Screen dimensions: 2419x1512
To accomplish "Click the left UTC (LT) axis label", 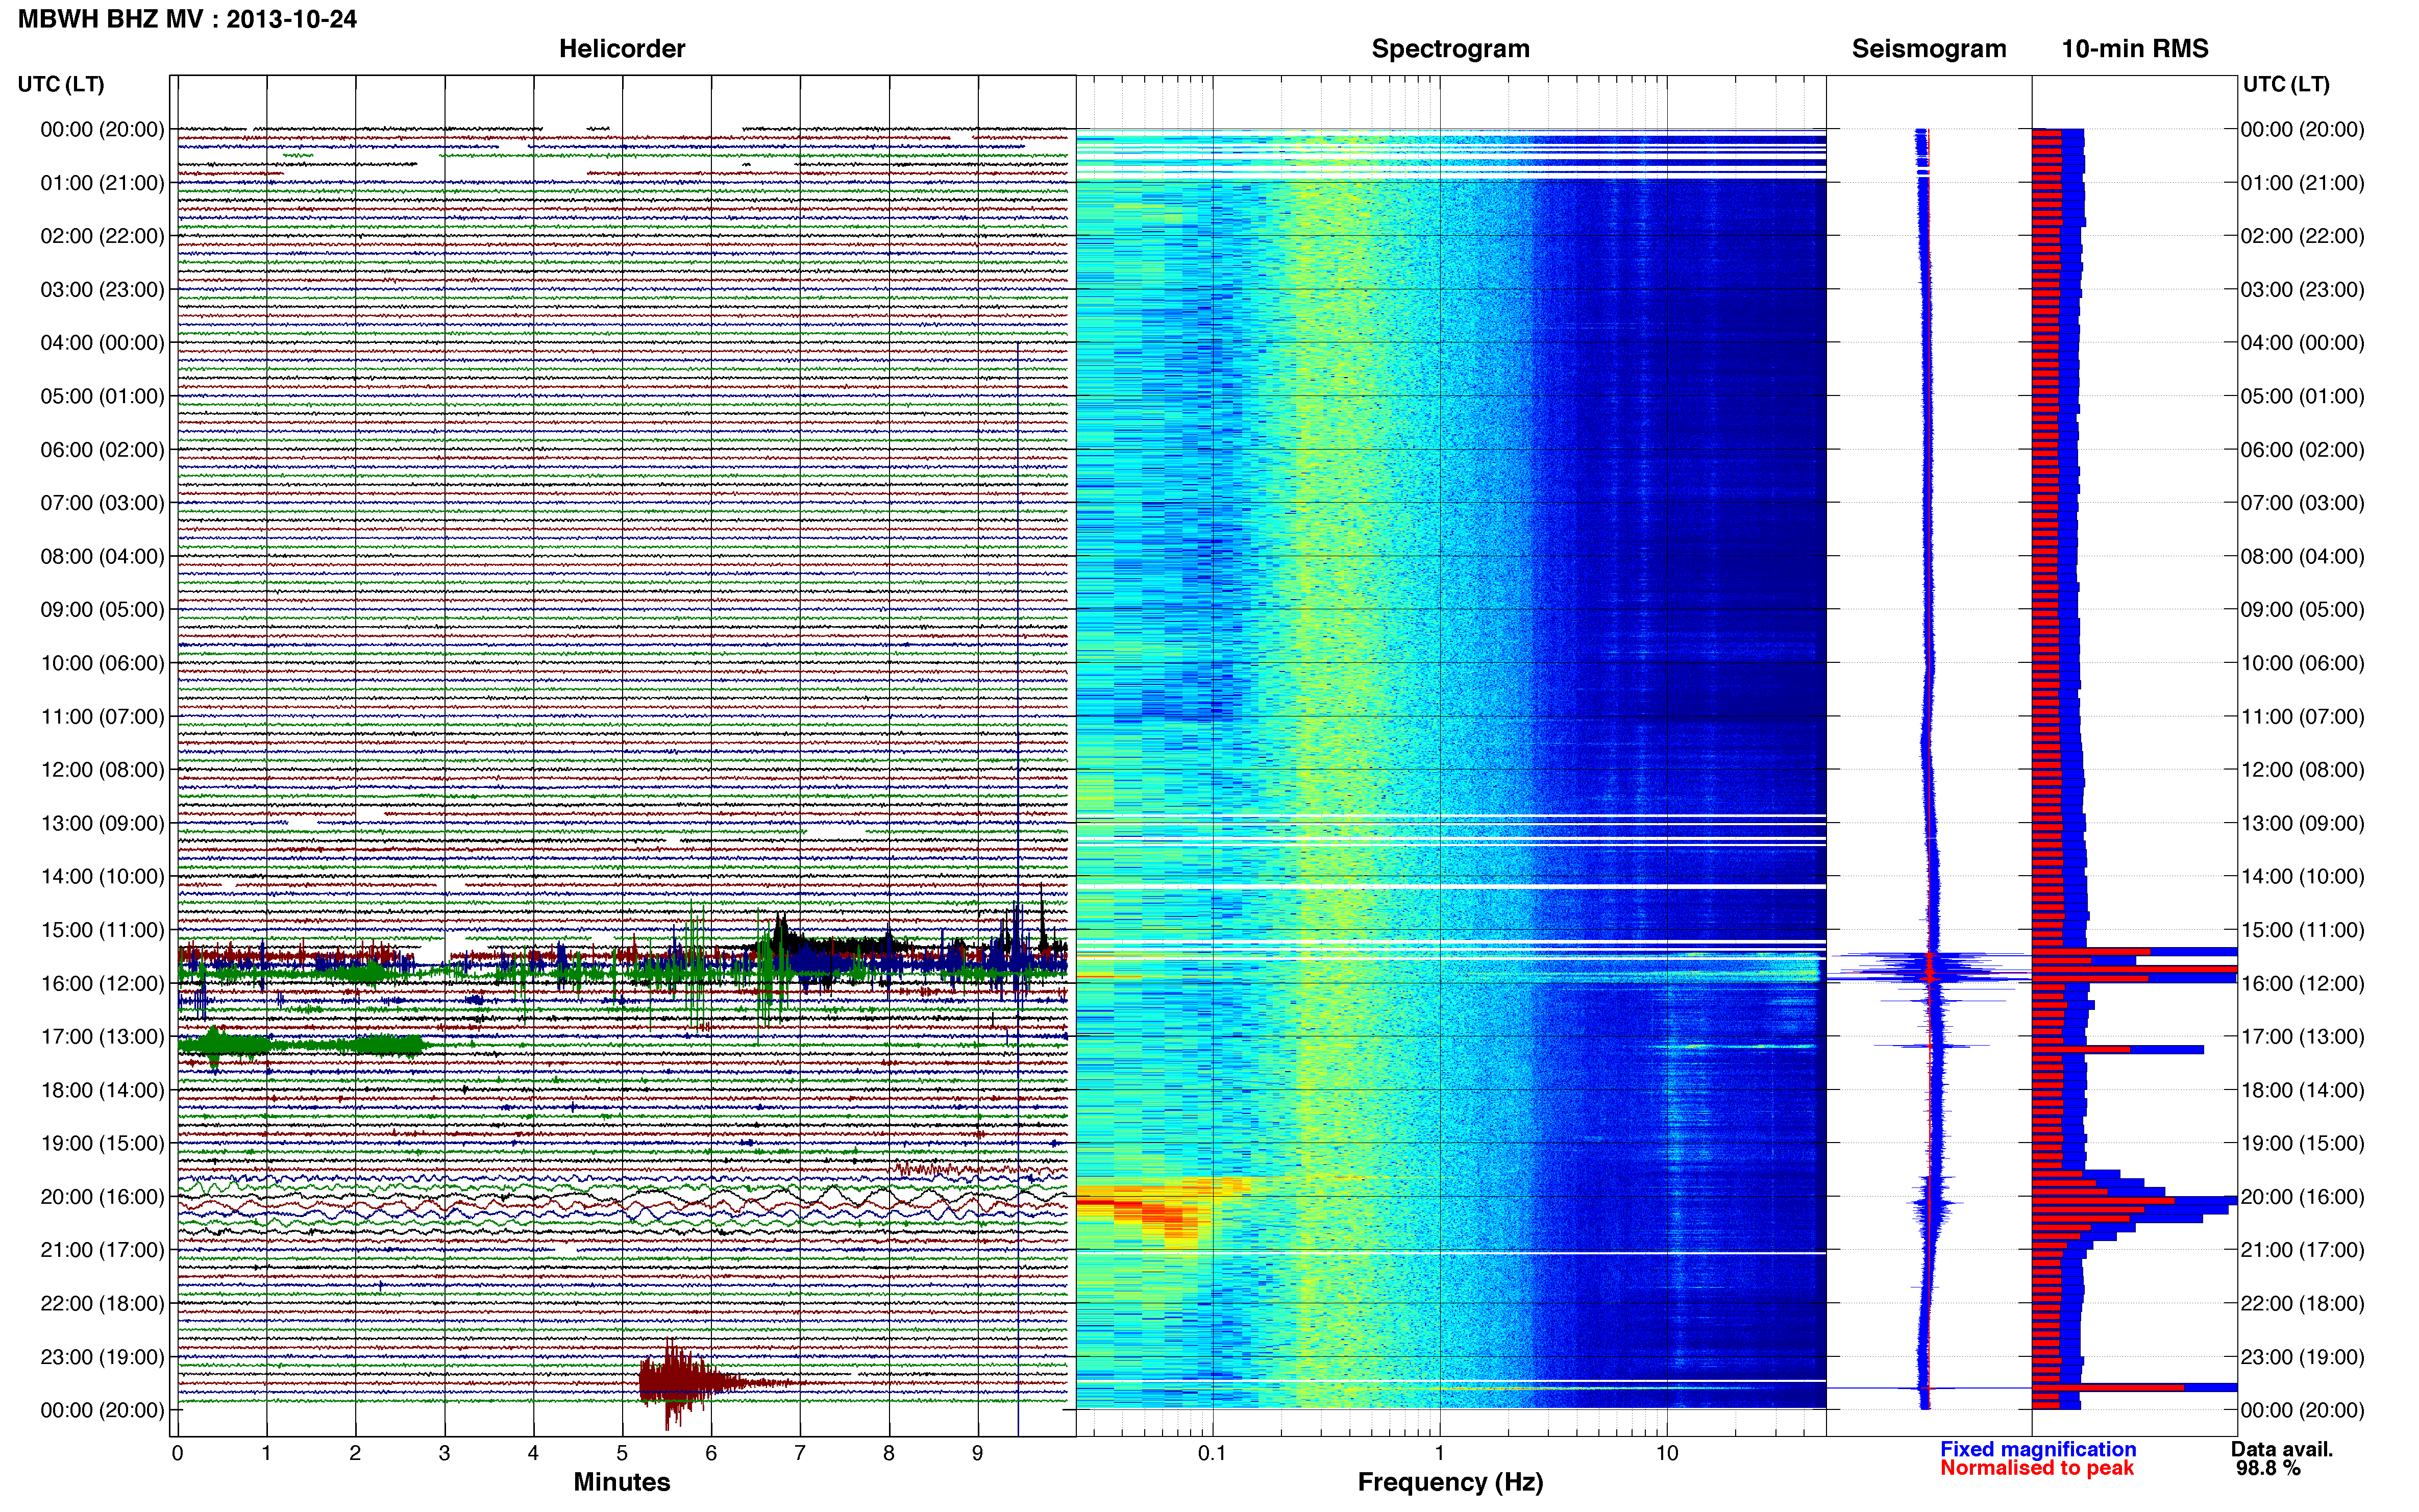I will pyautogui.click(x=61, y=84).
